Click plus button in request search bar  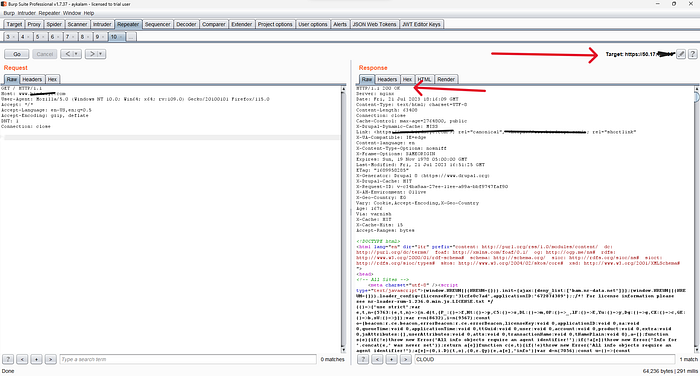37,359
